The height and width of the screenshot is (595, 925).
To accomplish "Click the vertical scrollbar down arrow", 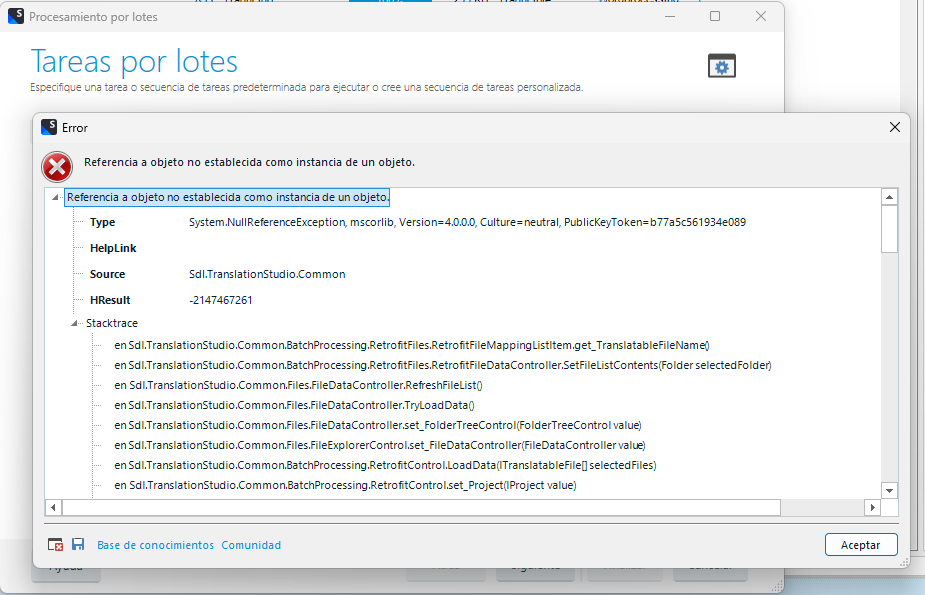I will click(x=889, y=491).
